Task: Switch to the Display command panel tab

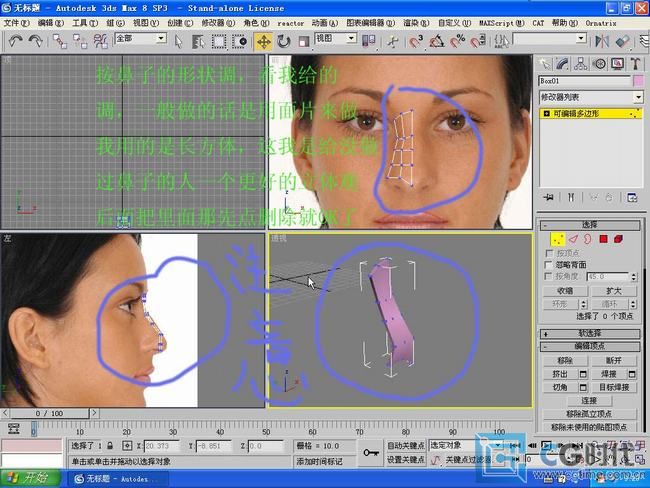Action: [x=617, y=64]
